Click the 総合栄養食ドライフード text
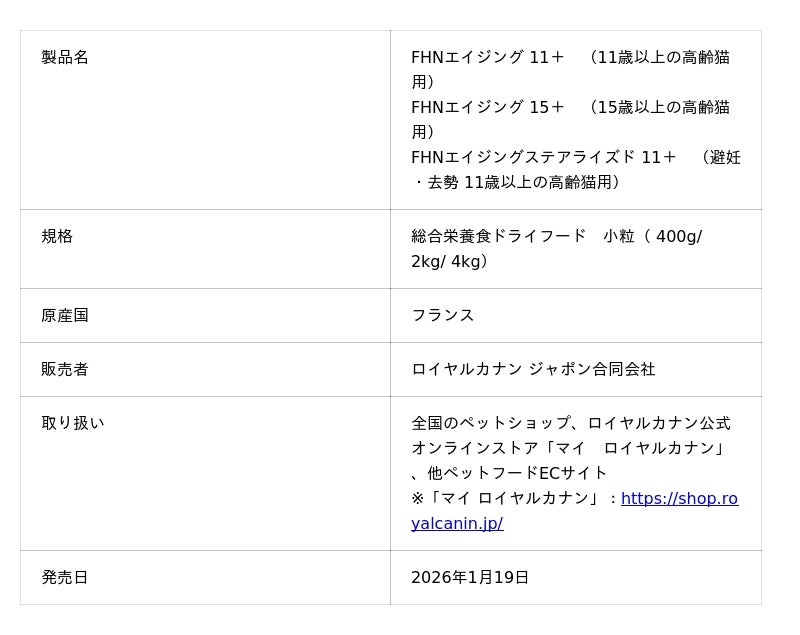The width and height of the screenshot is (800, 635). (498, 237)
